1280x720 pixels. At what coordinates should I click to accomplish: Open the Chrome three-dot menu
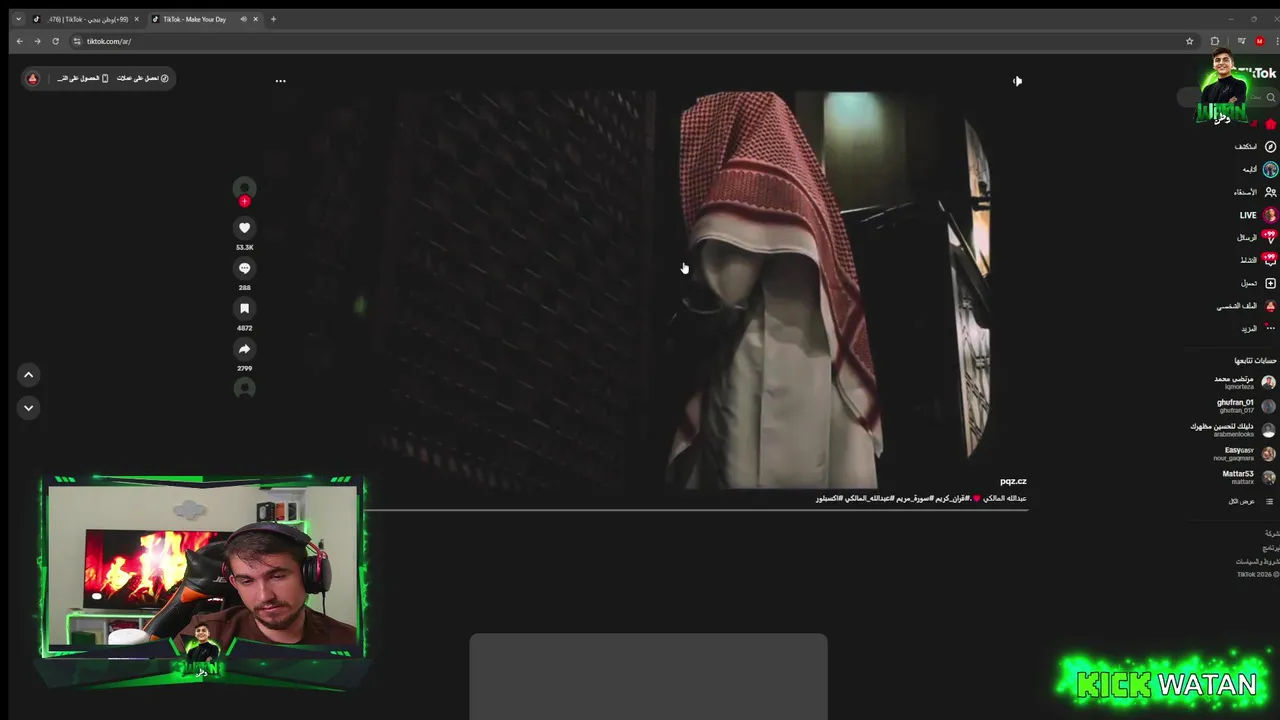coord(1276,41)
